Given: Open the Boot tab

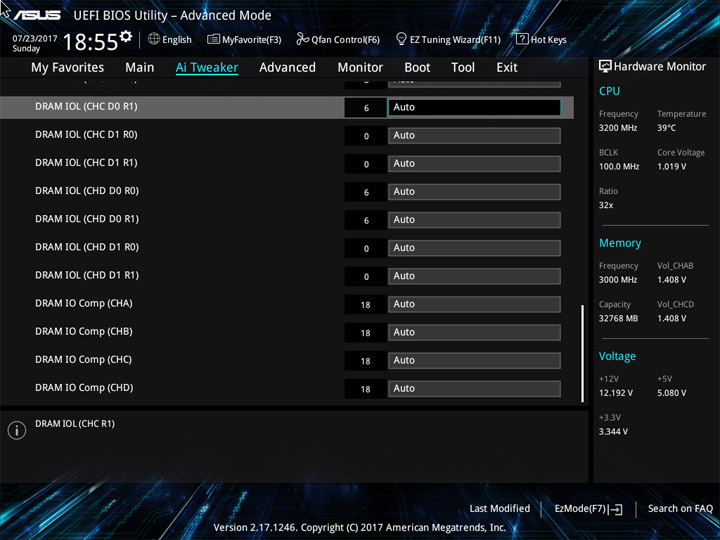Looking at the screenshot, I should (x=417, y=68).
